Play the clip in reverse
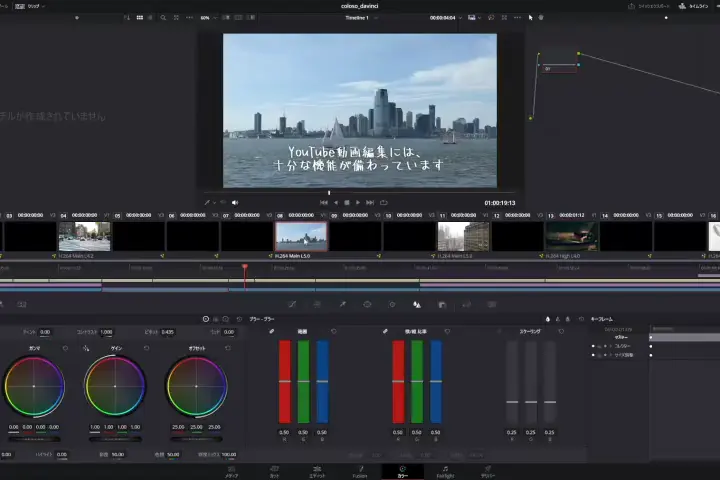 (x=336, y=203)
